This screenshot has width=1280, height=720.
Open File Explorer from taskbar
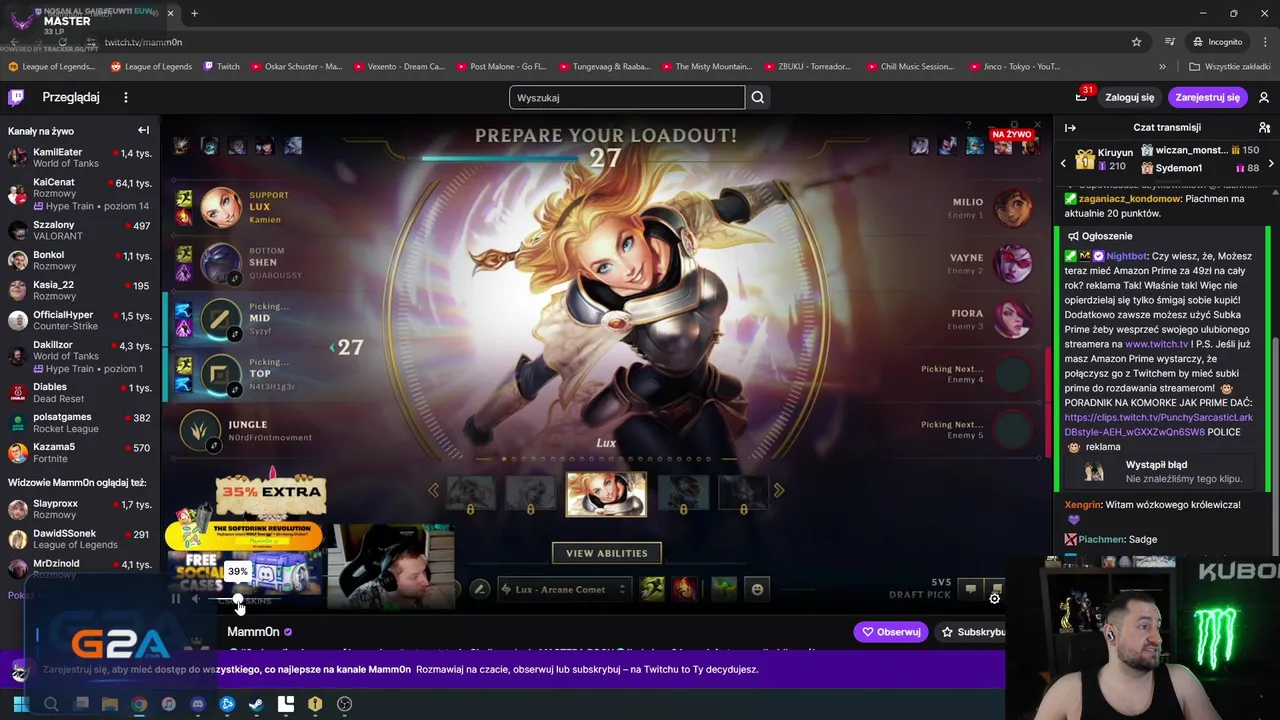click(110, 704)
